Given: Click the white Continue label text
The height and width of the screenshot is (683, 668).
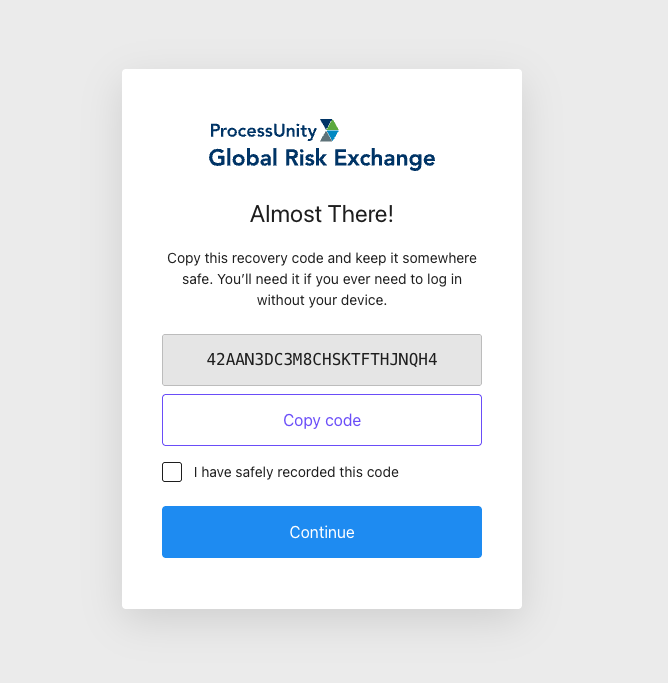Looking at the screenshot, I should pos(322,532).
